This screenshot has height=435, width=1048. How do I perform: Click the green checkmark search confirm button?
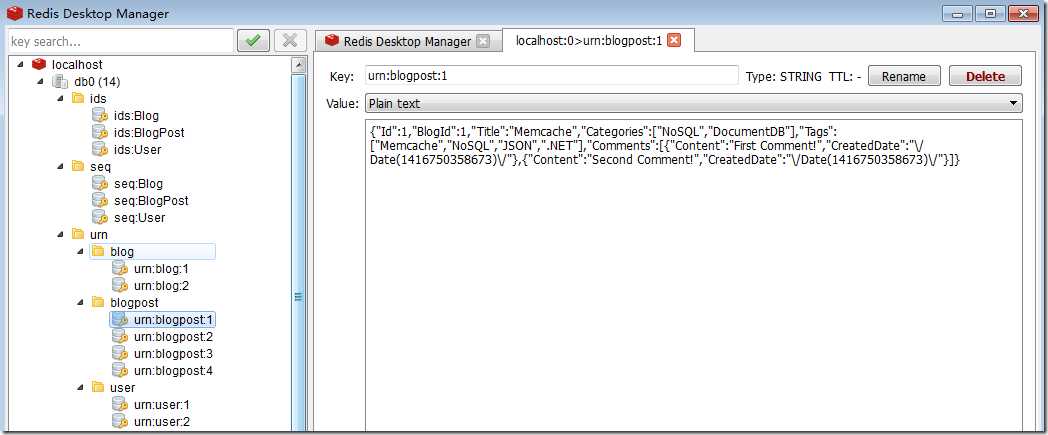click(x=253, y=41)
